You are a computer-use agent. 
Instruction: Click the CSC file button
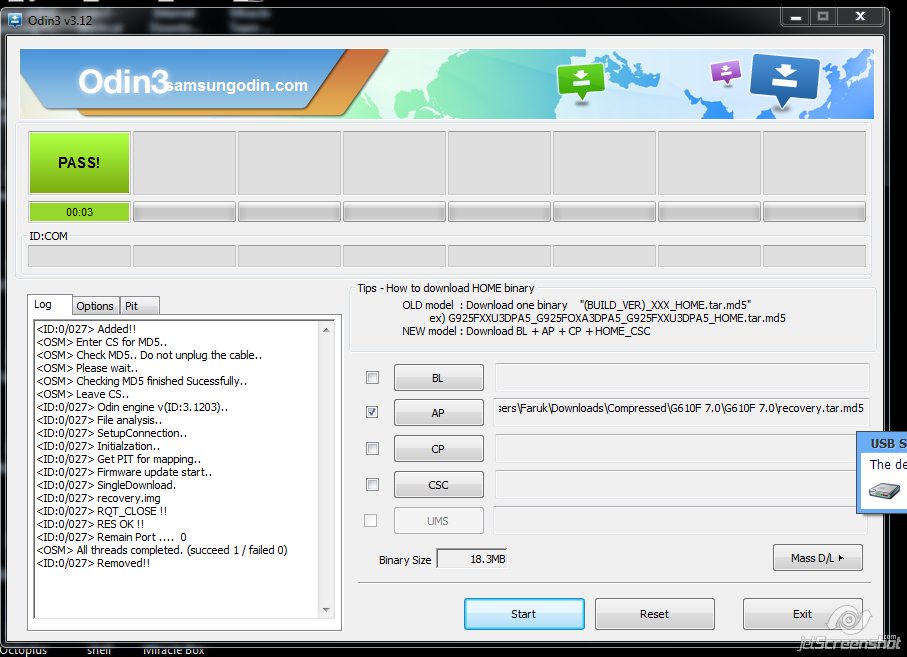(438, 485)
